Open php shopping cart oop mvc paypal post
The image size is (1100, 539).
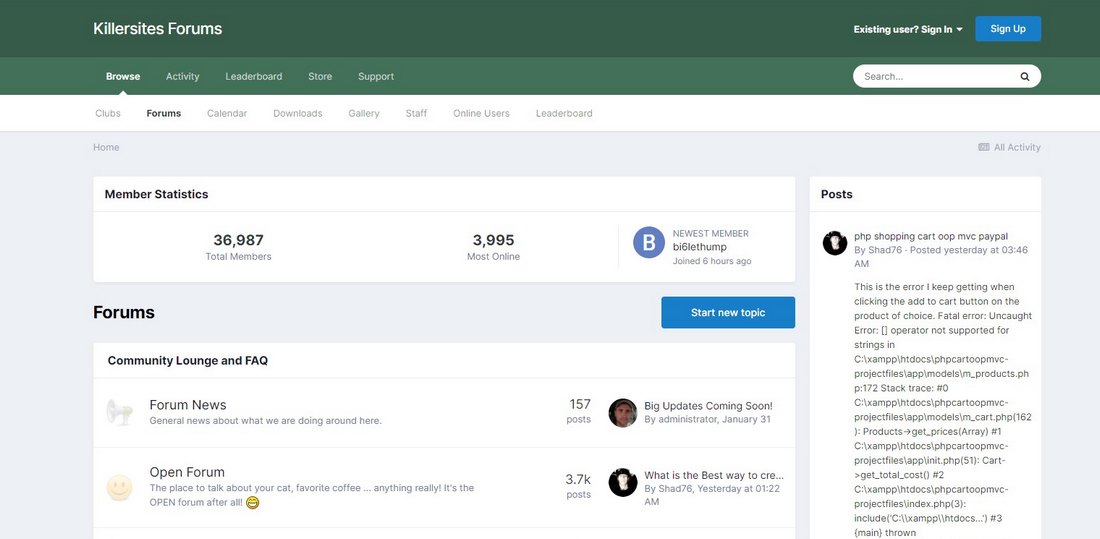(x=931, y=237)
